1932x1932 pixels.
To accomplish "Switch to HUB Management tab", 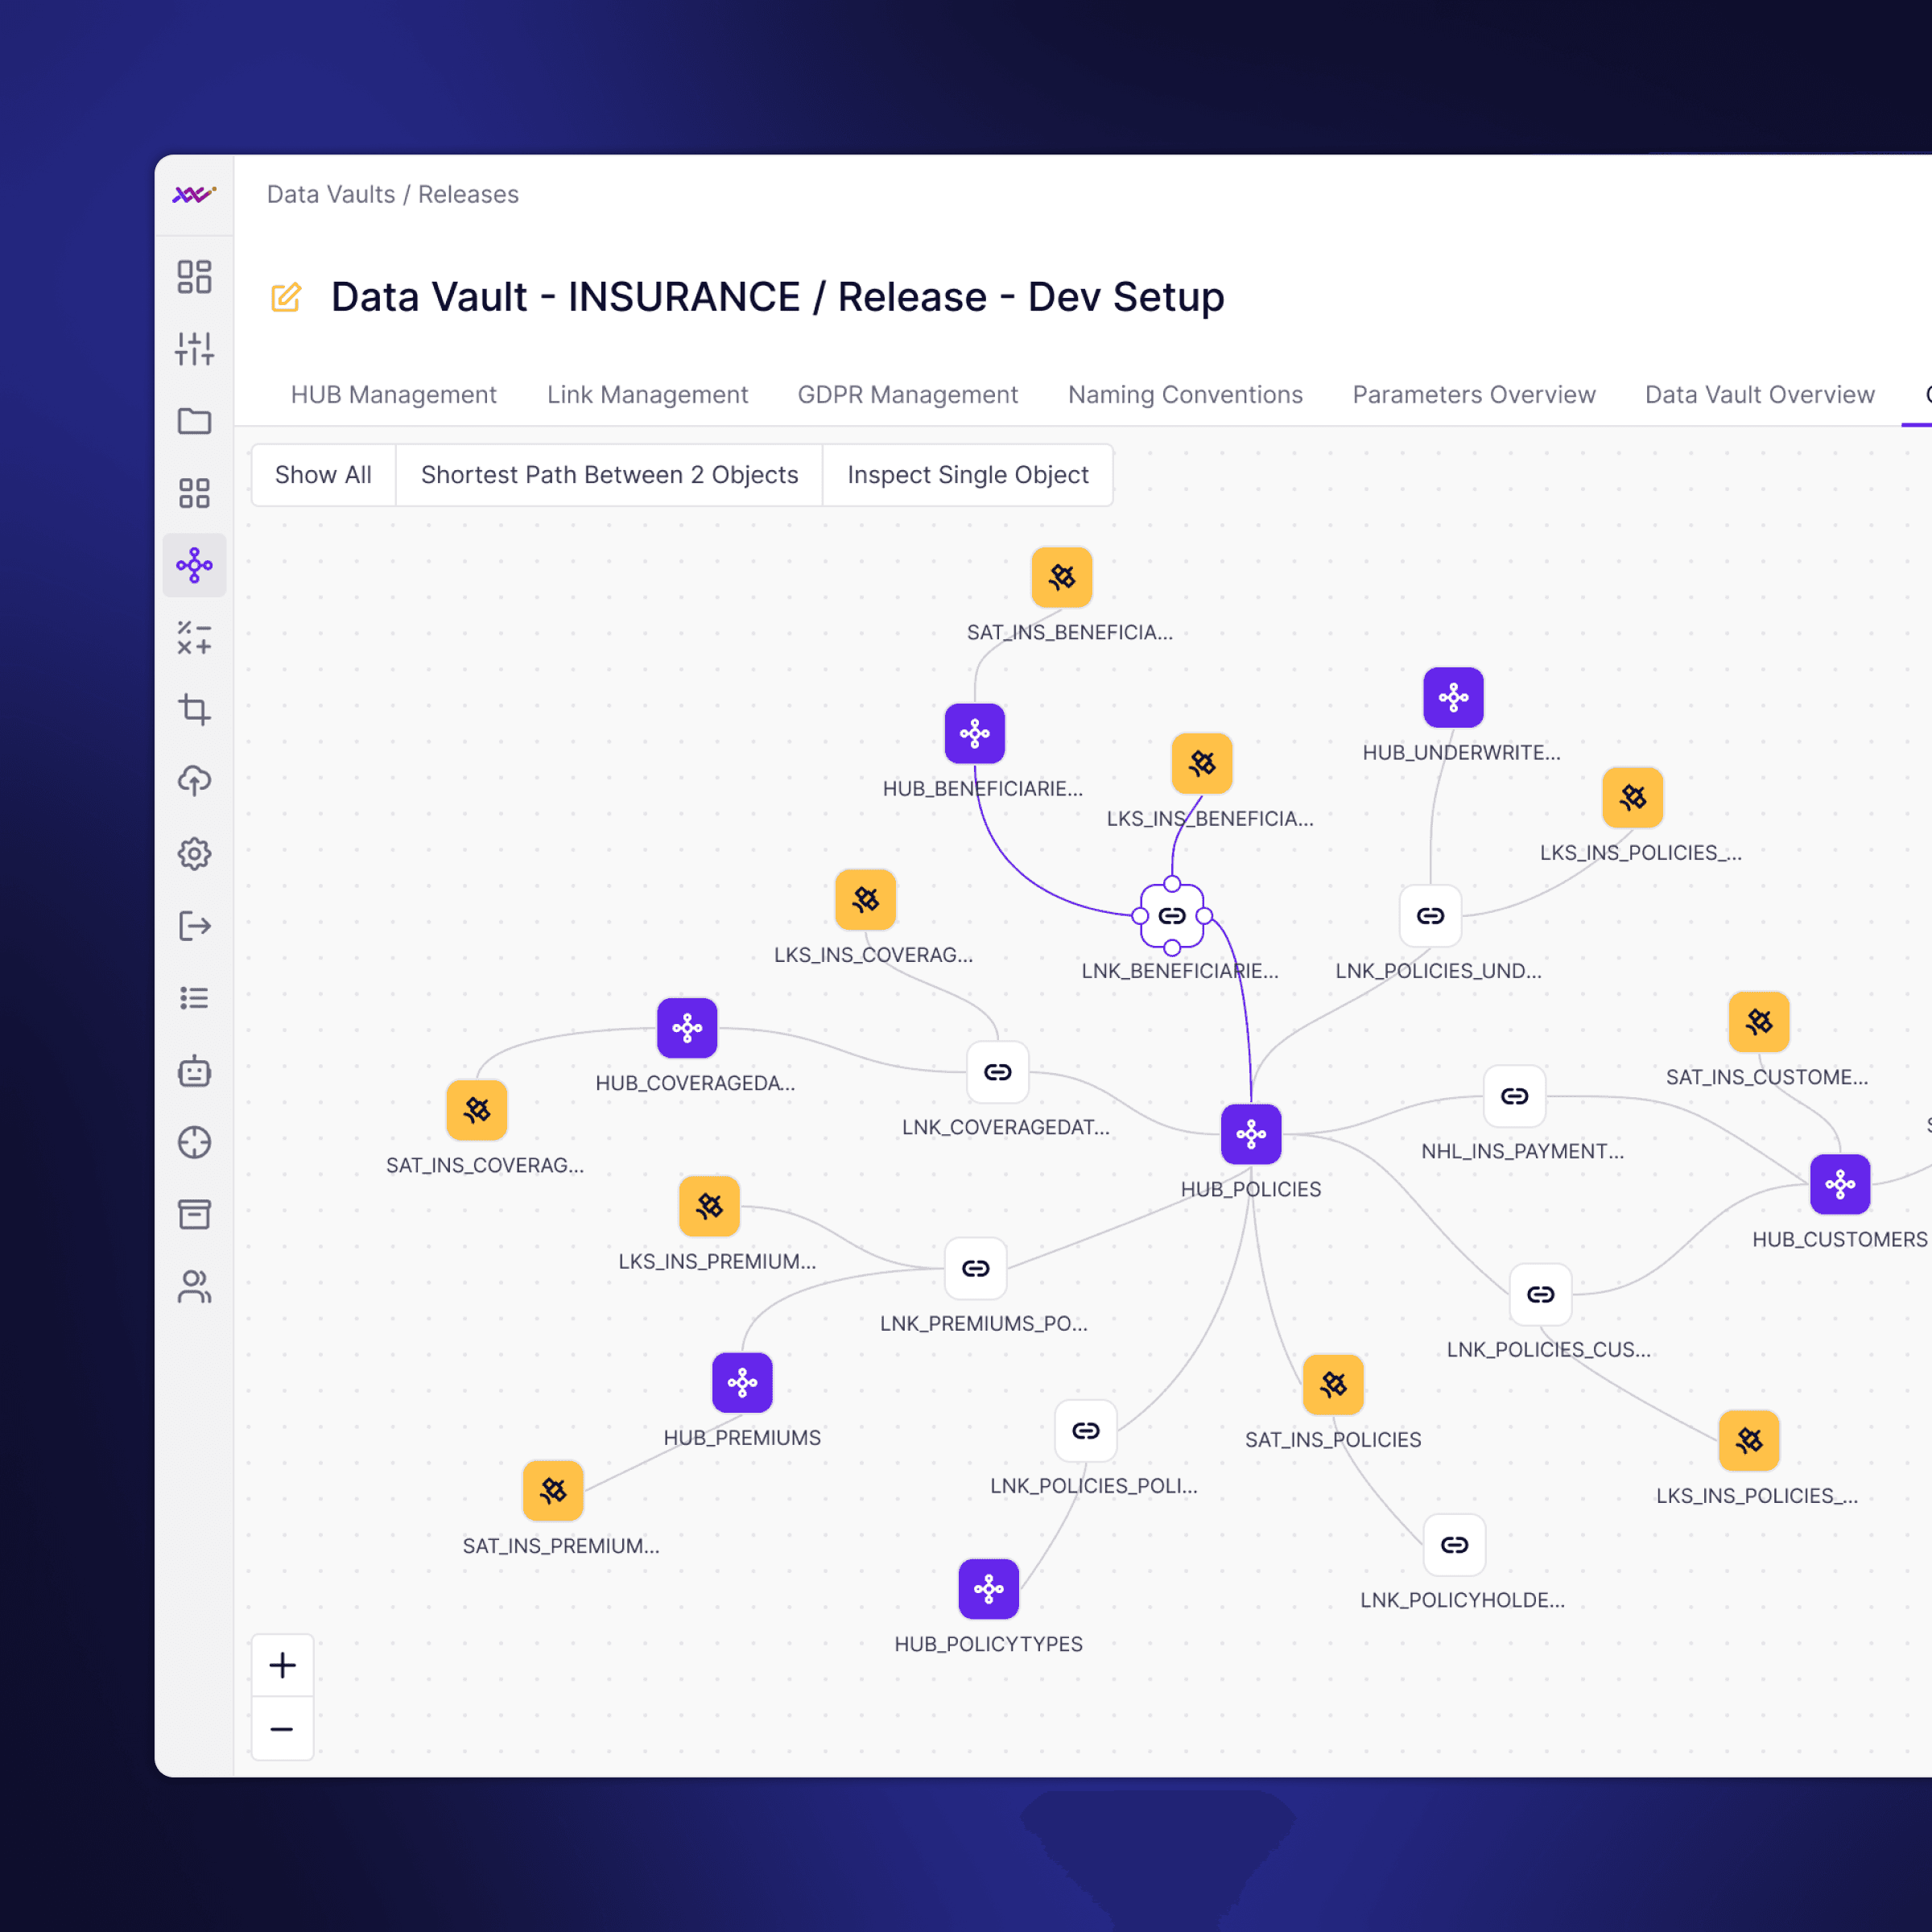I will pos(393,395).
